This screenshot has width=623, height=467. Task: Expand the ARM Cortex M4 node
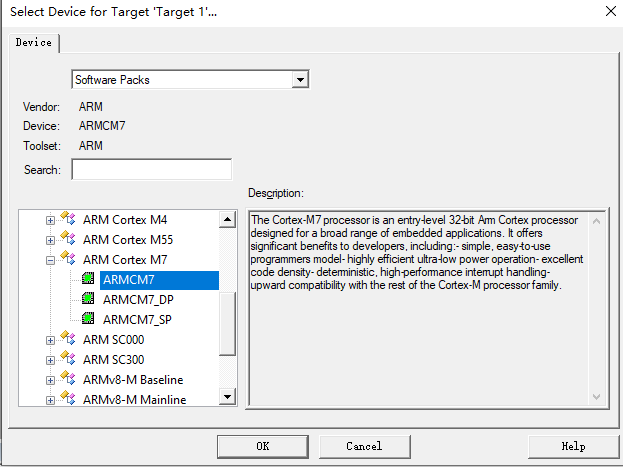point(50,220)
